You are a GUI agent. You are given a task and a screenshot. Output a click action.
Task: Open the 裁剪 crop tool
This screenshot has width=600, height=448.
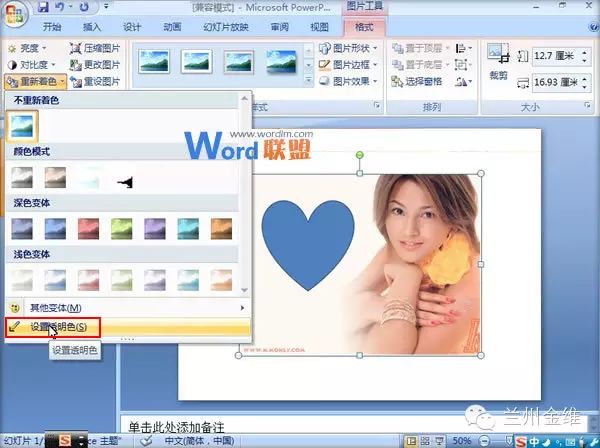[498, 61]
